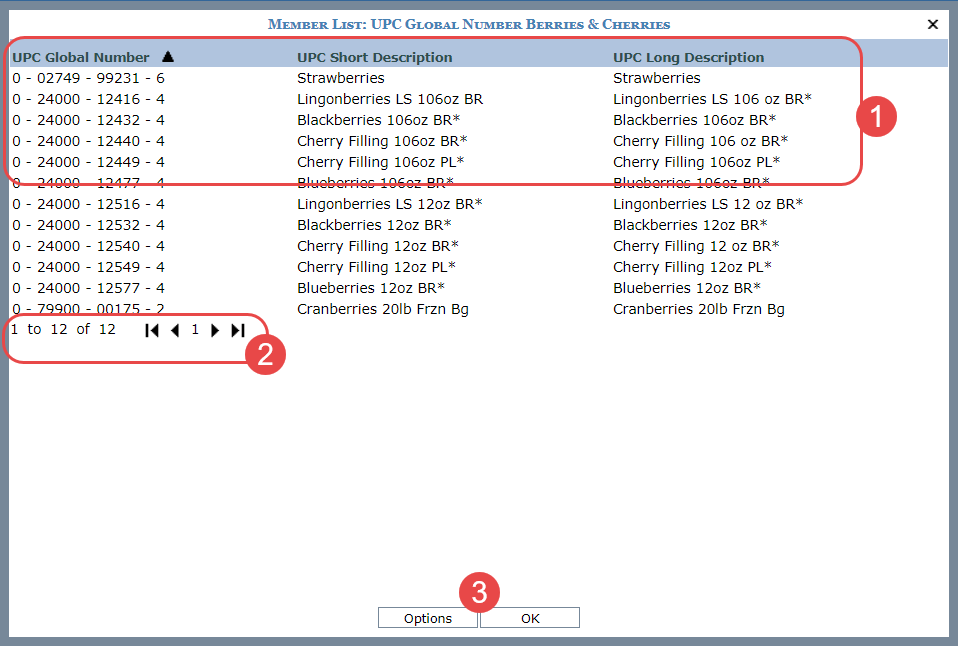Viewport: 958px width, 646px height.
Task: Click the last page navigation icon
Action: click(x=238, y=330)
